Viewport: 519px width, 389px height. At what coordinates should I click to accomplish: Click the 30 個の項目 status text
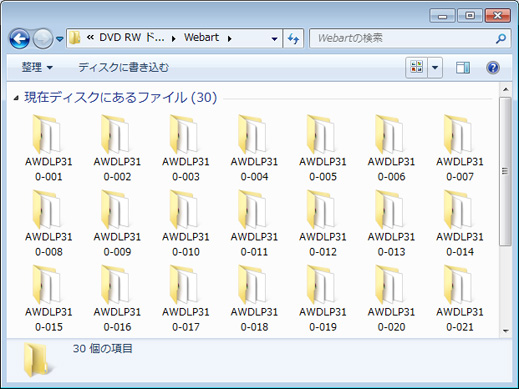point(103,349)
